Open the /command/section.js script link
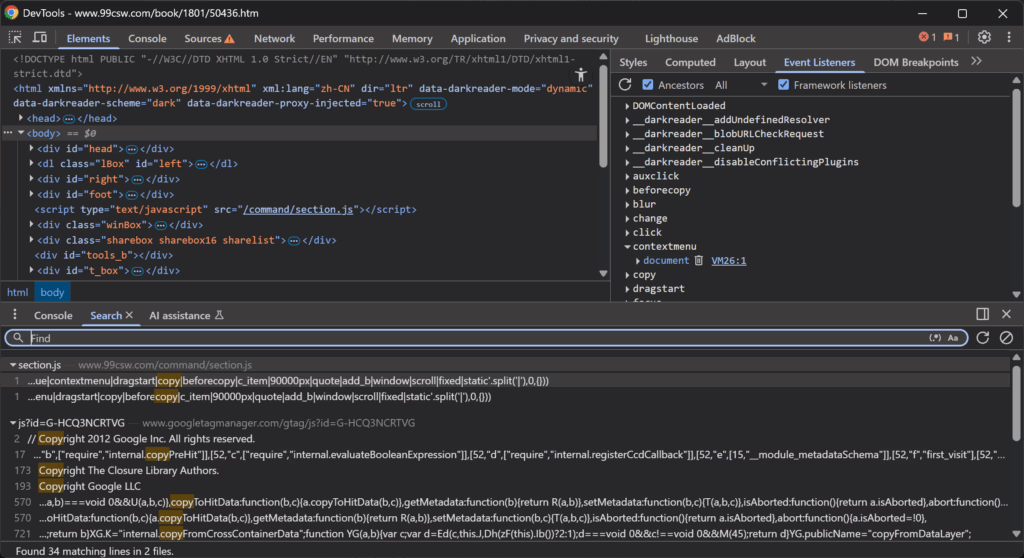Screen dimensions: 1024x558 (298, 209)
